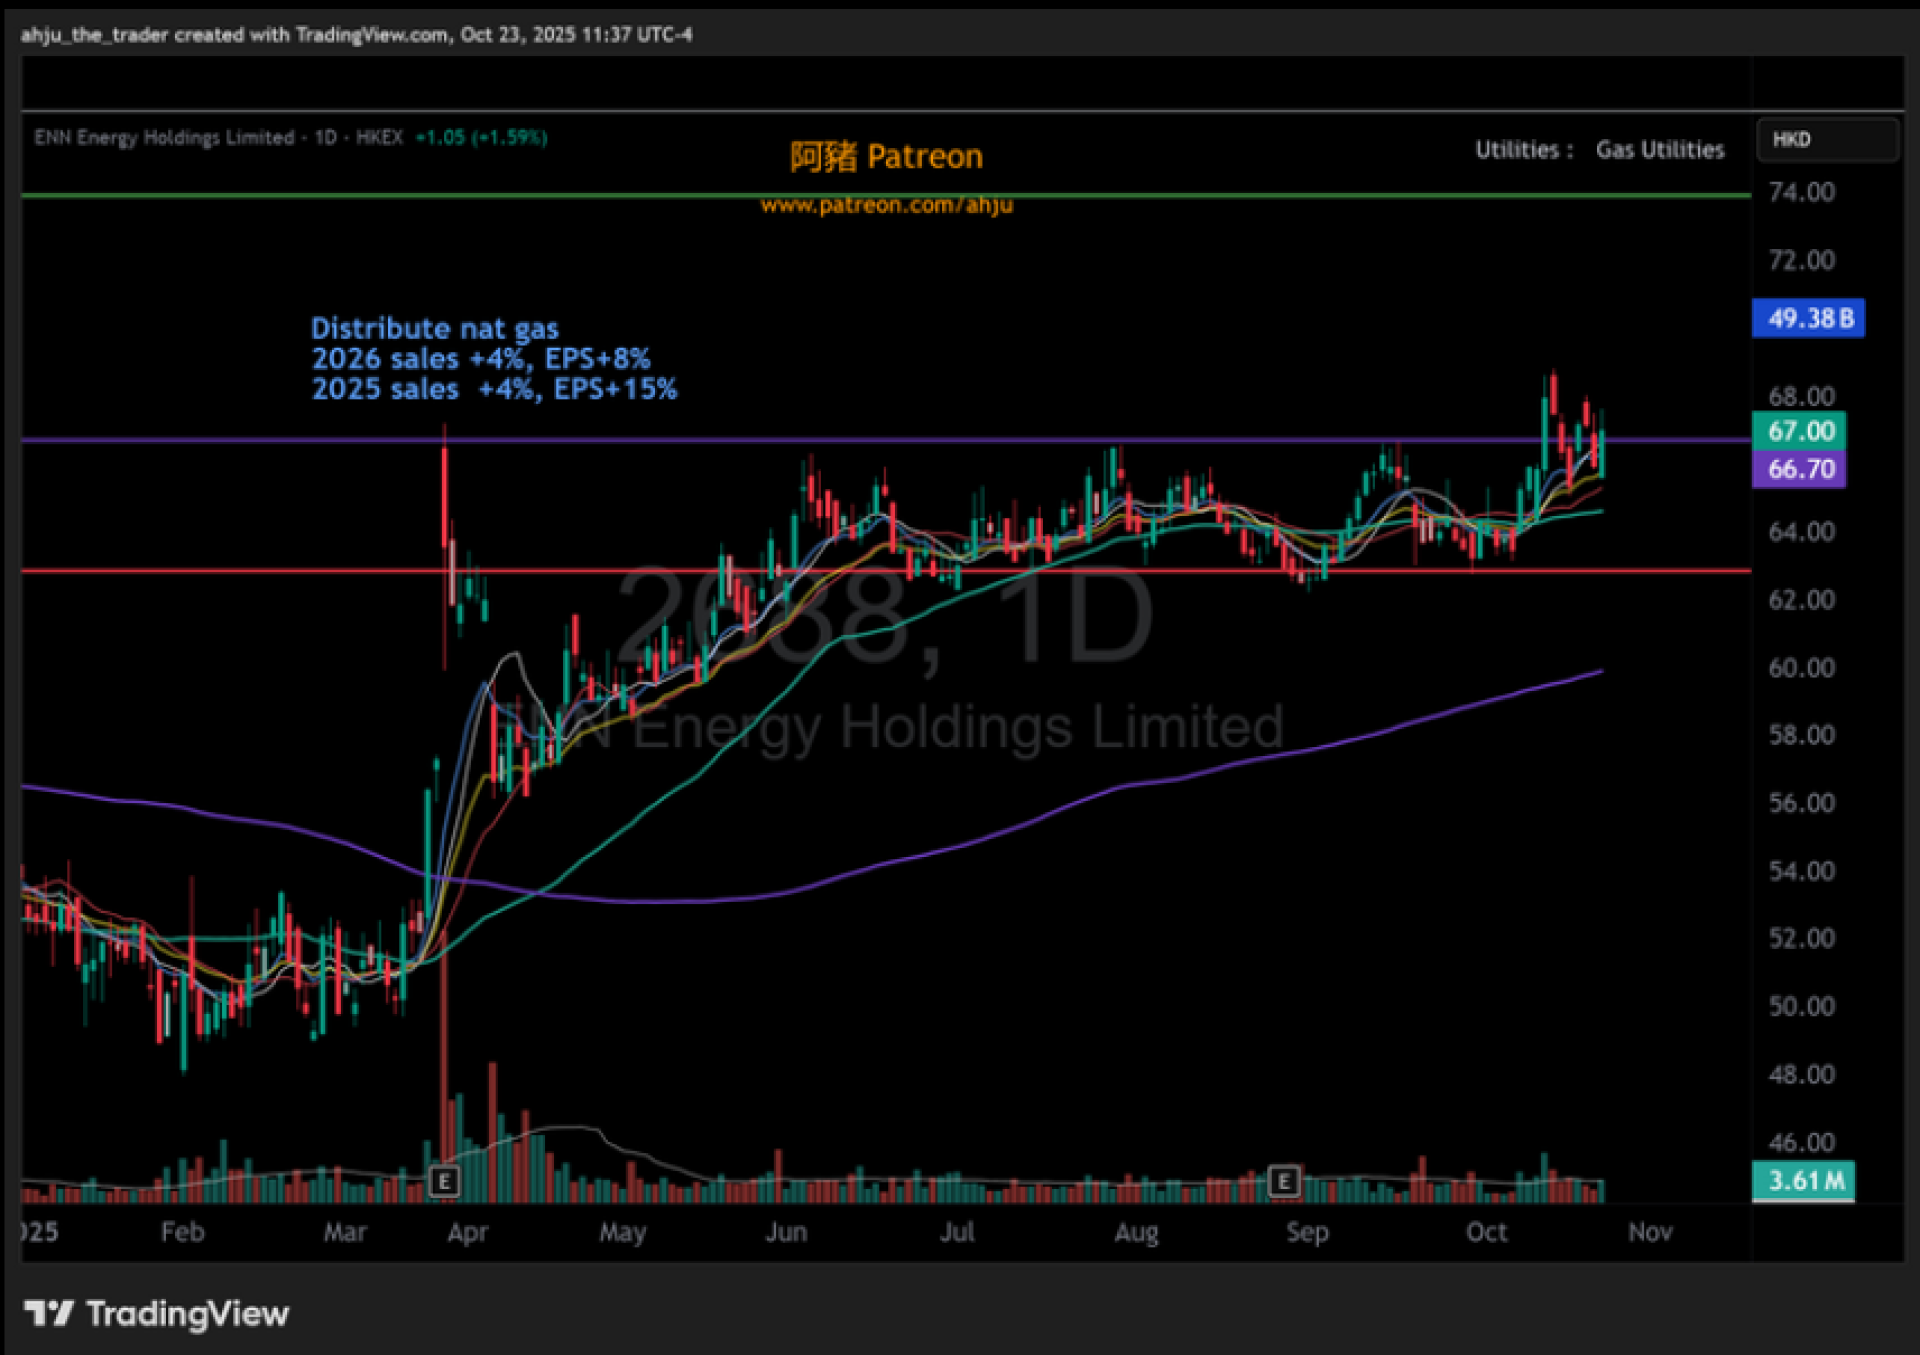Click the April earnings 'E' marker
This screenshot has width=1920, height=1355.
[x=444, y=1181]
